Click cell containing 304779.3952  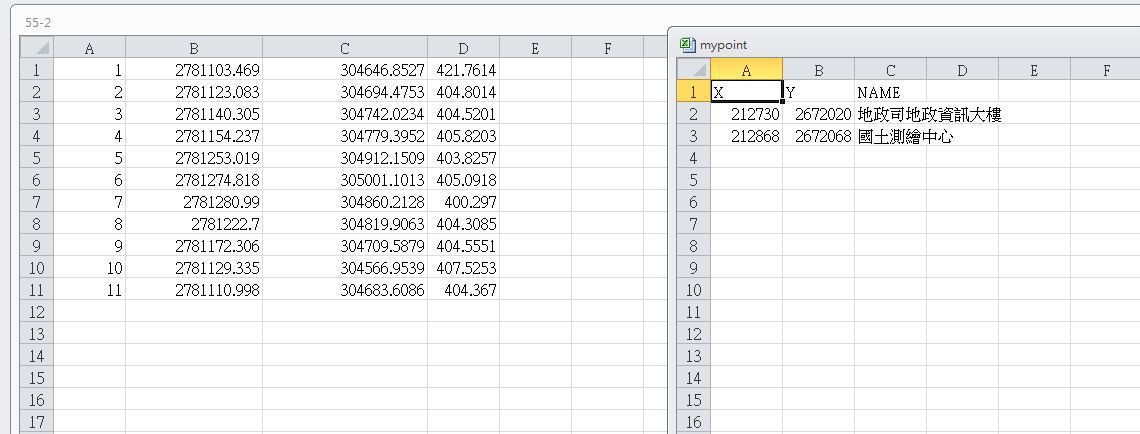click(345, 136)
